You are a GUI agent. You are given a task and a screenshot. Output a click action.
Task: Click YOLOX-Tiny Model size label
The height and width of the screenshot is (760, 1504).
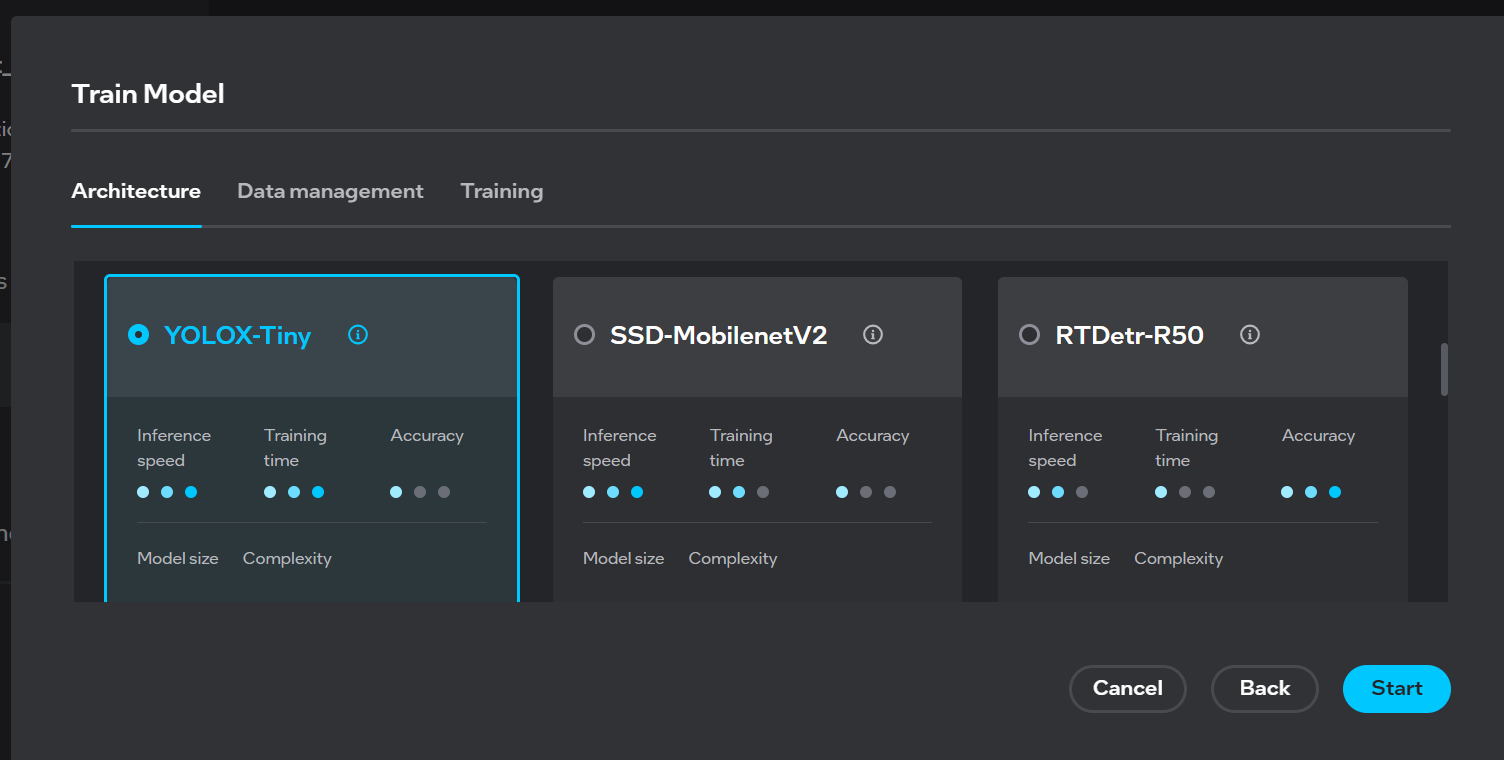pyautogui.click(x=178, y=558)
